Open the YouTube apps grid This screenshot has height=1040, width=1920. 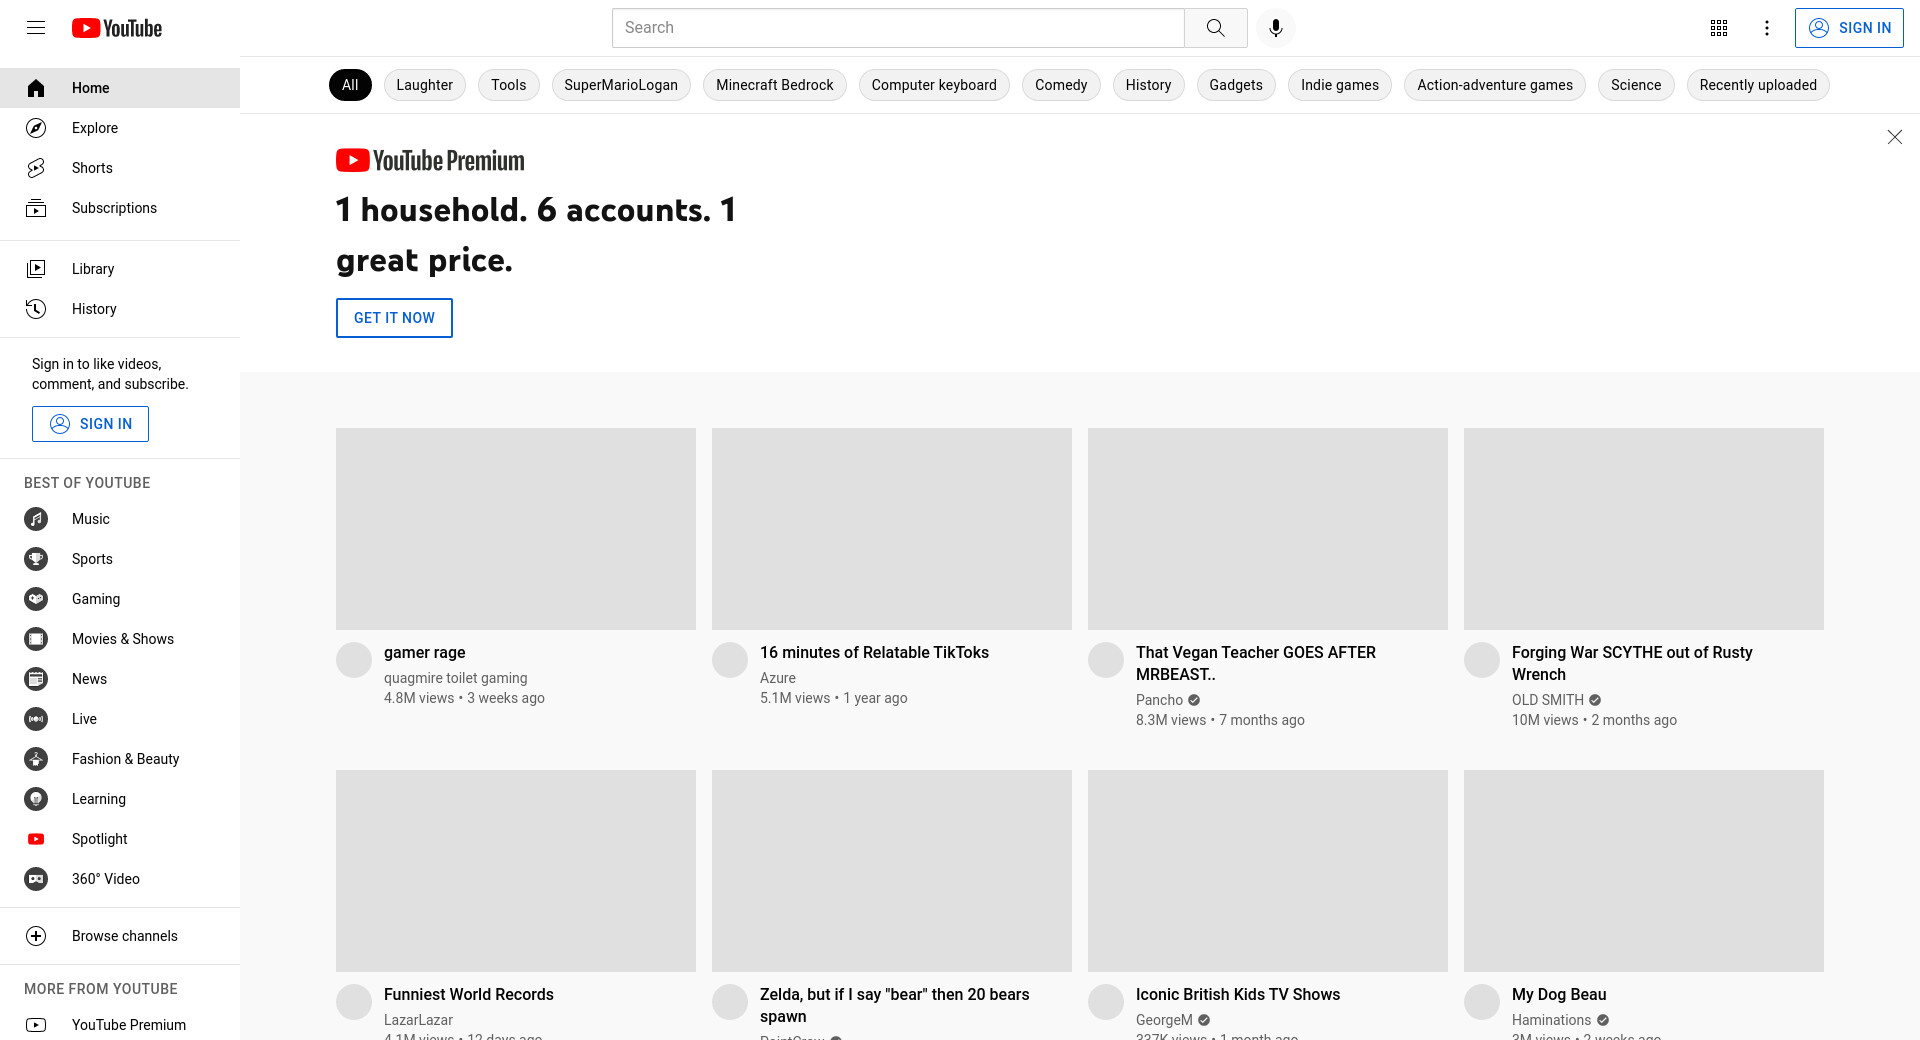(1719, 28)
